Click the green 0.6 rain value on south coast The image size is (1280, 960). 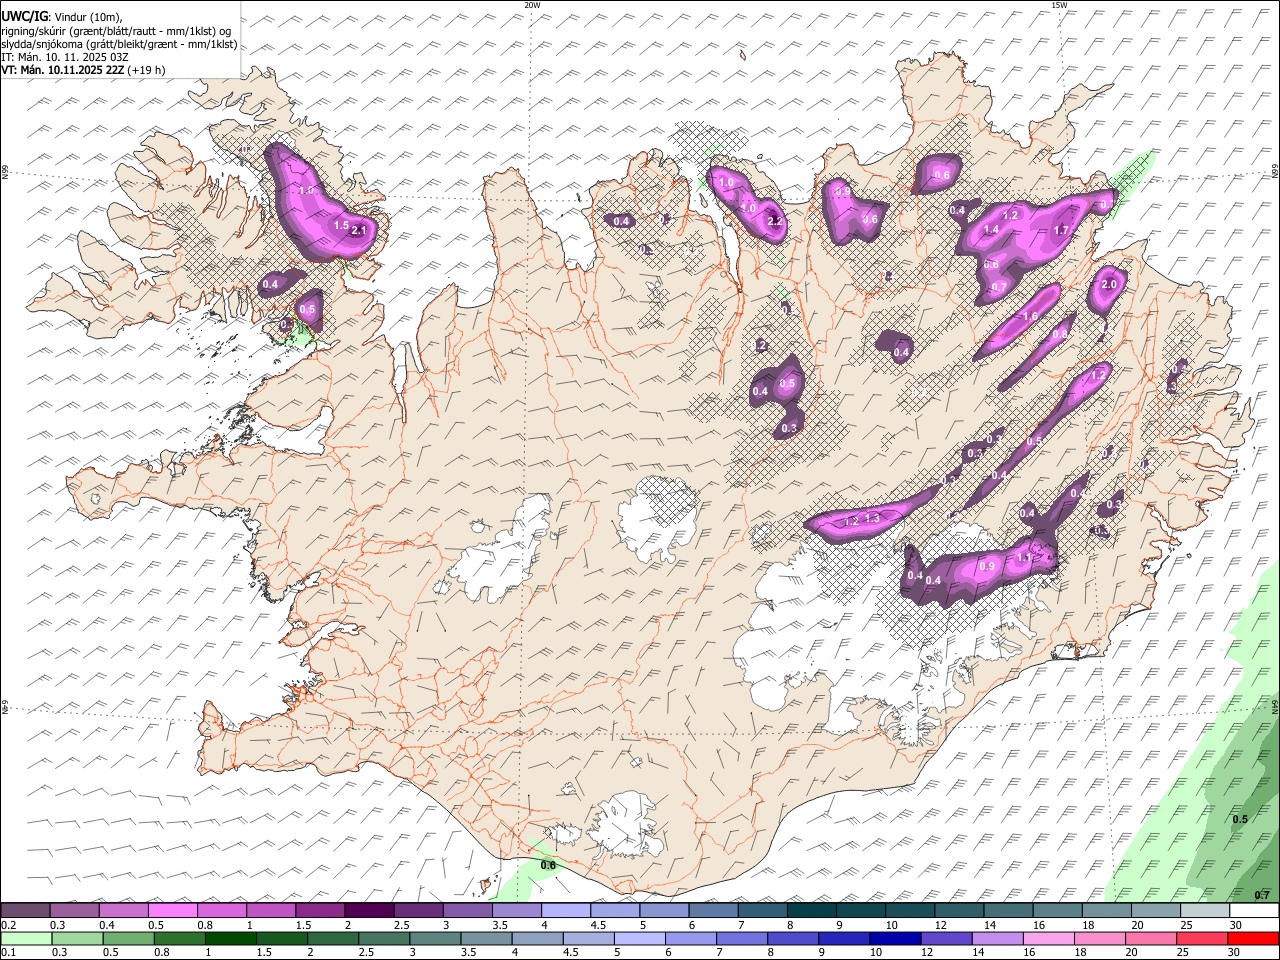click(x=548, y=865)
